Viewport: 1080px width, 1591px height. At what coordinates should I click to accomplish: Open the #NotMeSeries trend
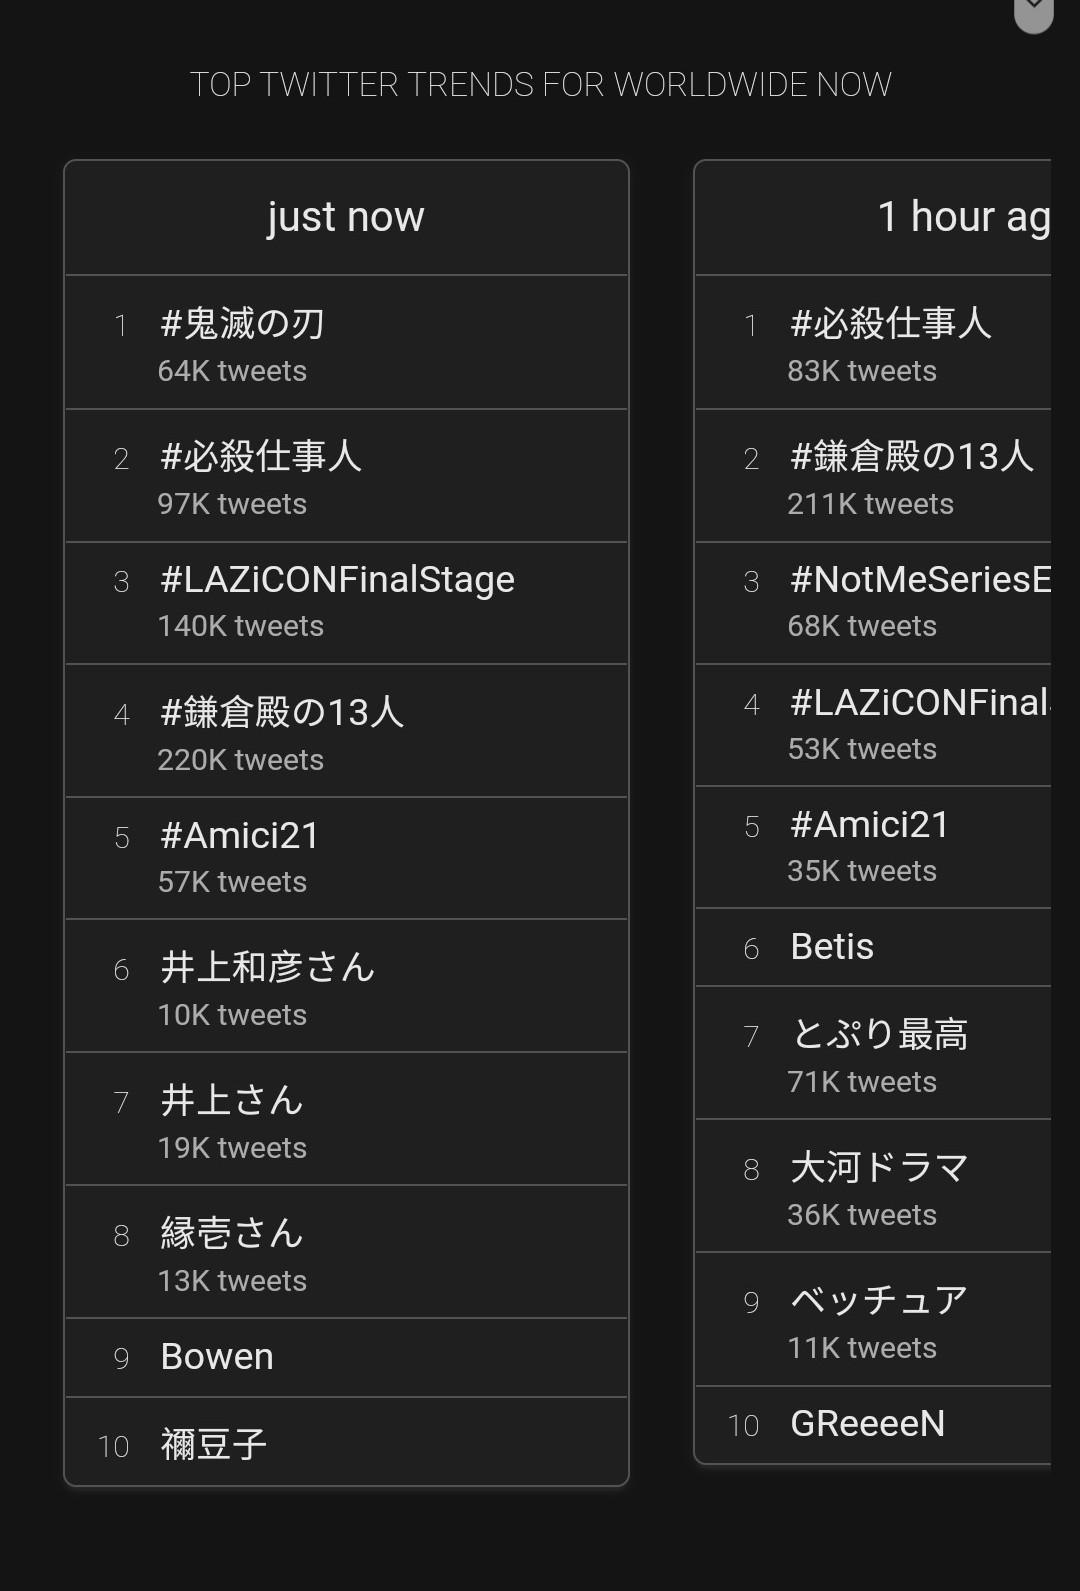920,580
